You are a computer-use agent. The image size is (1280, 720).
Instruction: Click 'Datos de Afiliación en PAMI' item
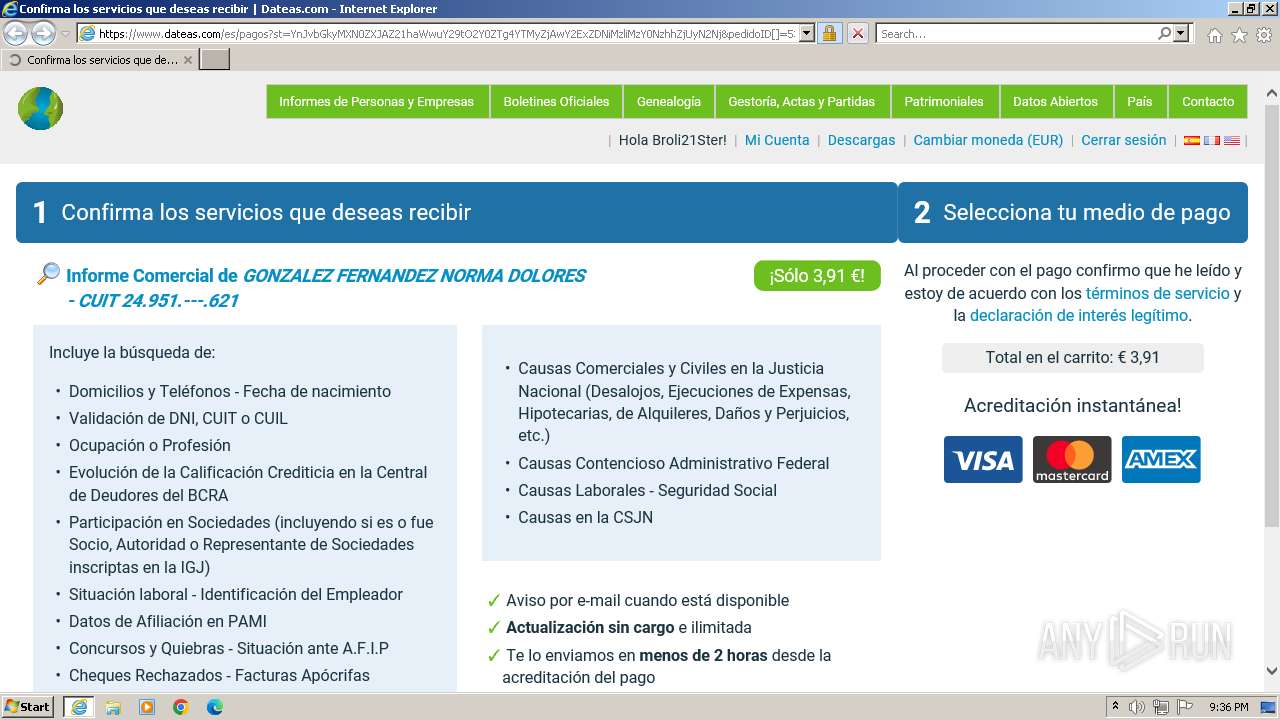coord(168,621)
